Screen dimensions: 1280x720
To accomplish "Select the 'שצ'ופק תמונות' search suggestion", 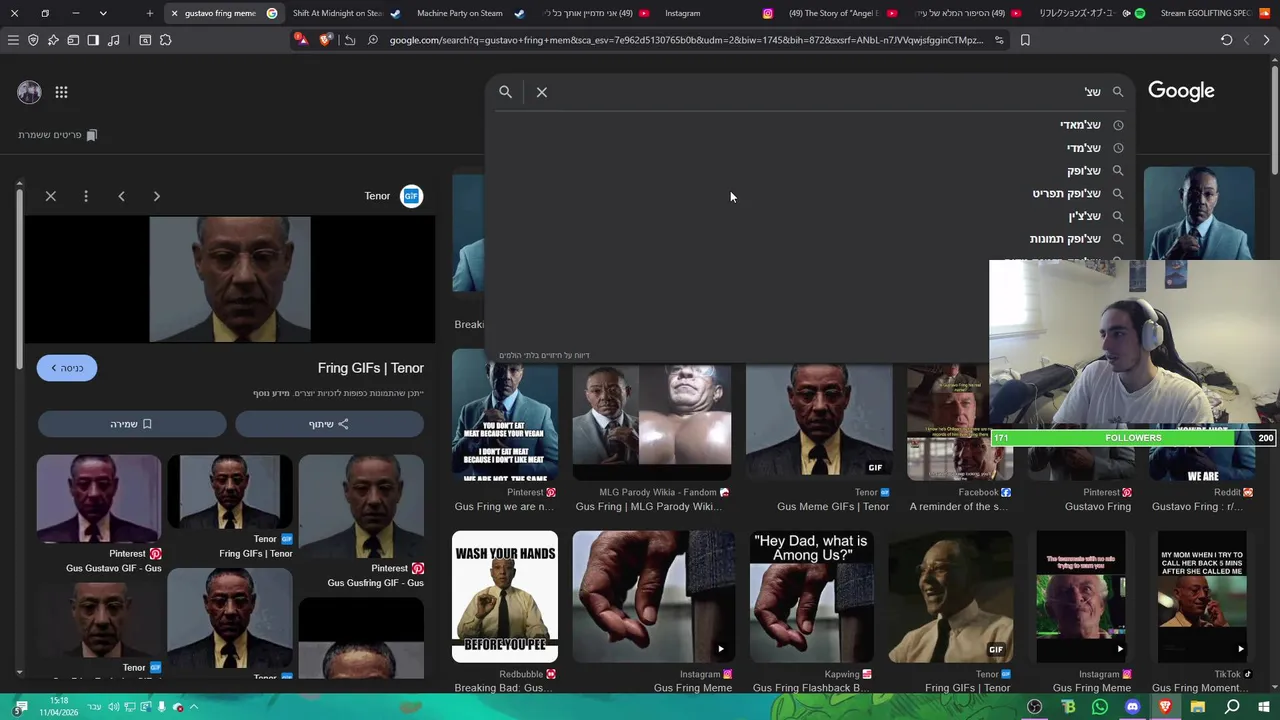I will click(x=810, y=239).
